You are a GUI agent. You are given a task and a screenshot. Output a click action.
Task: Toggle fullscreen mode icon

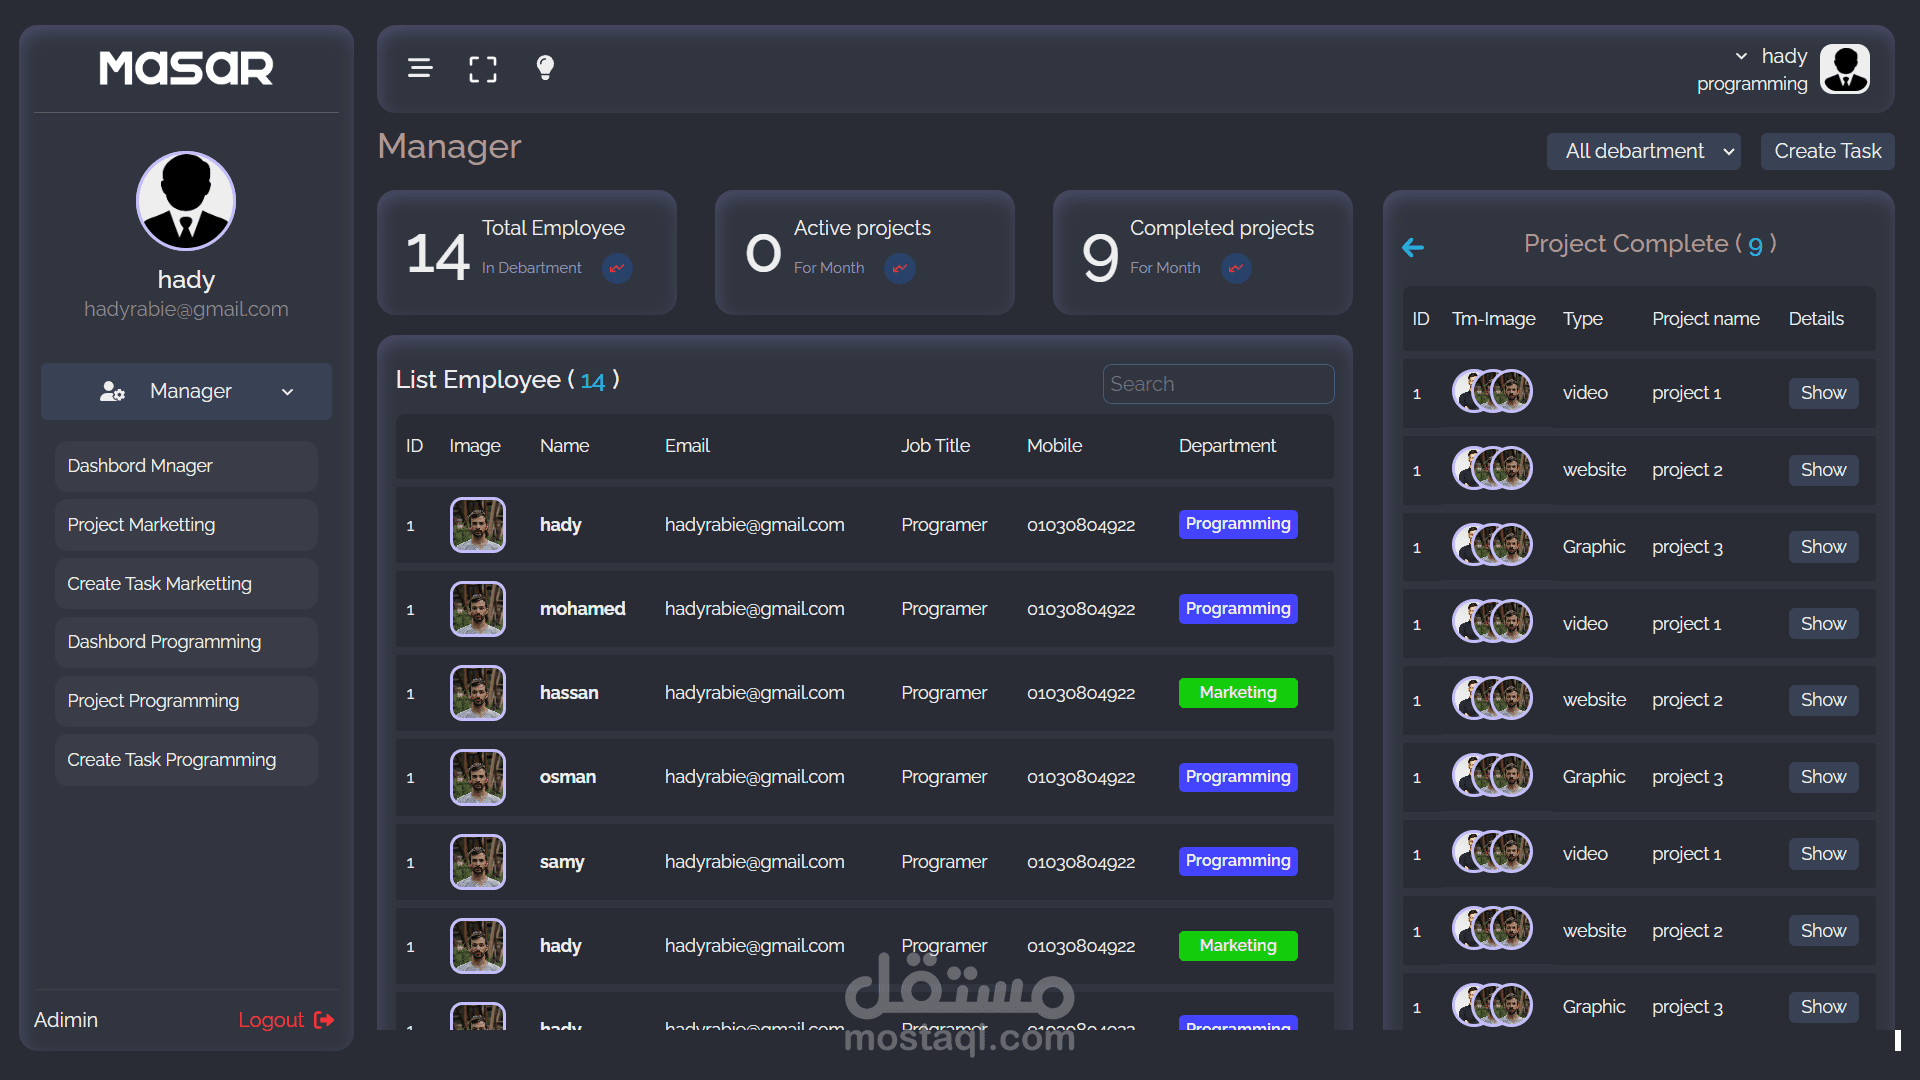pos(483,69)
